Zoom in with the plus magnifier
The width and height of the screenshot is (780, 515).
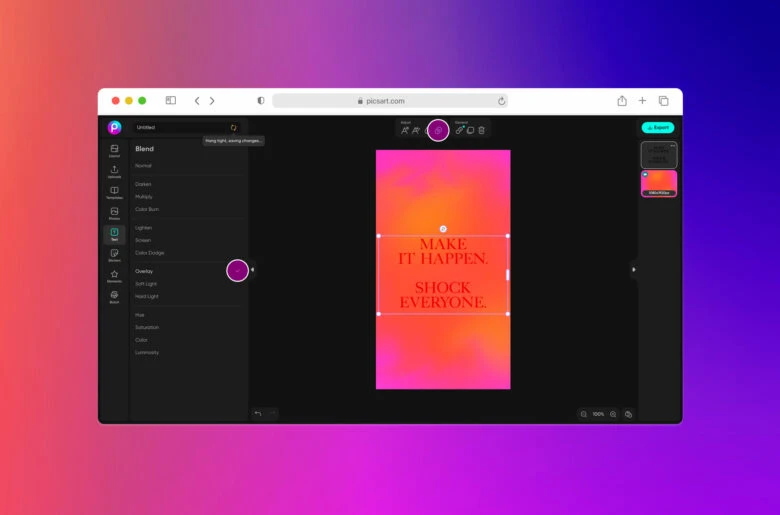pos(613,414)
